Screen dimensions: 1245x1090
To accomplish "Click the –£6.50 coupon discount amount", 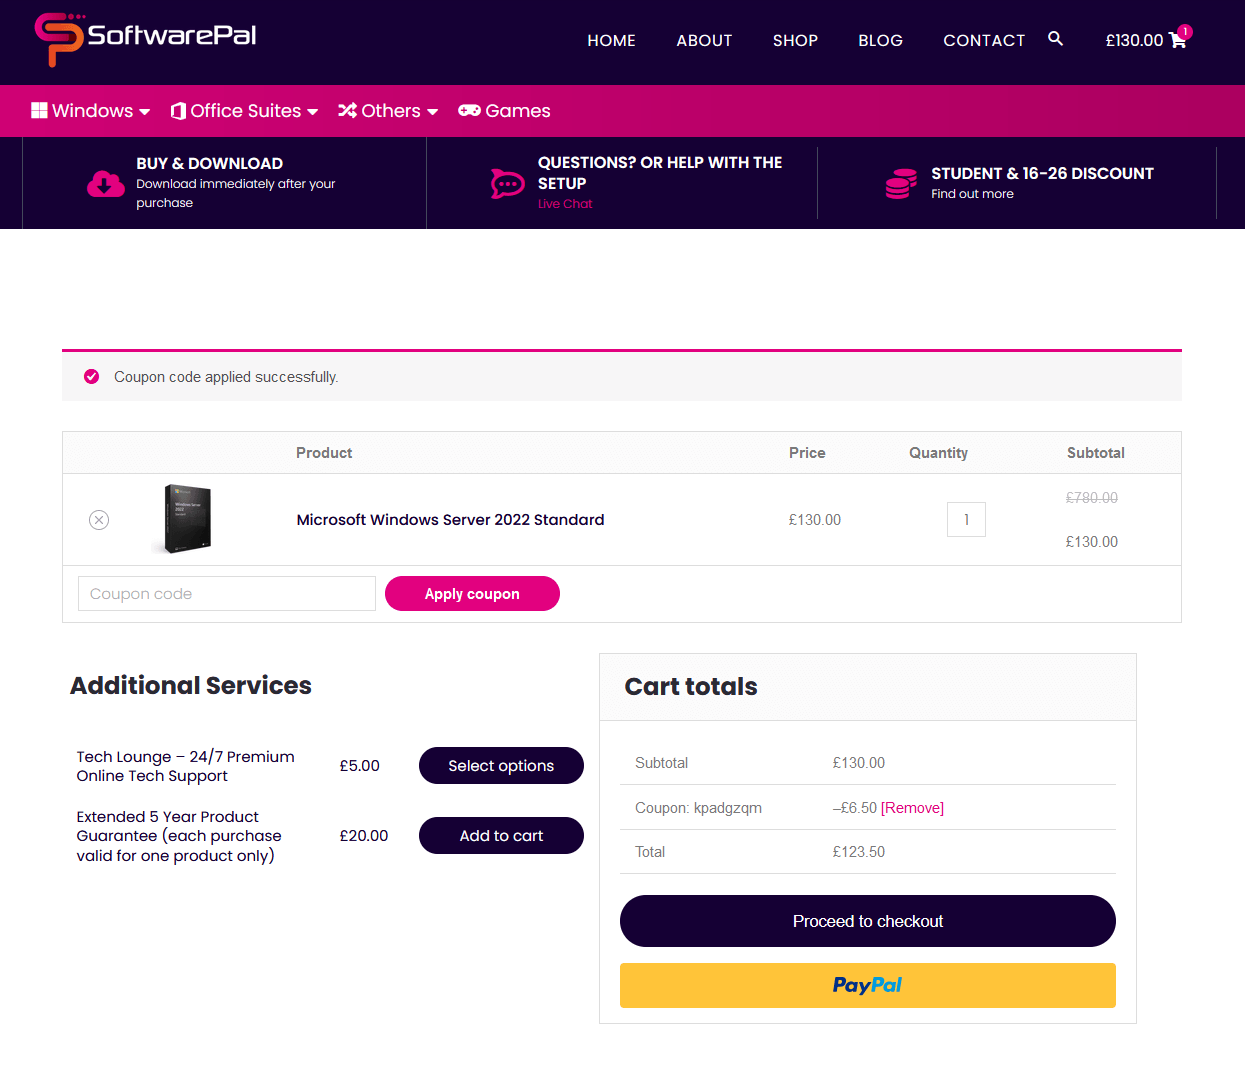I will coord(855,808).
